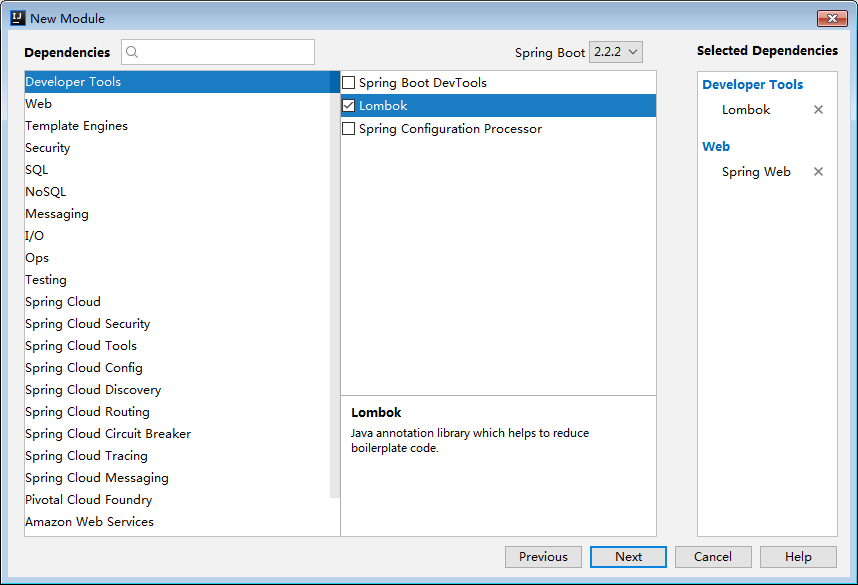858x585 pixels.
Task: Click the IntelliJ icon in the title bar
Action: [x=18, y=18]
